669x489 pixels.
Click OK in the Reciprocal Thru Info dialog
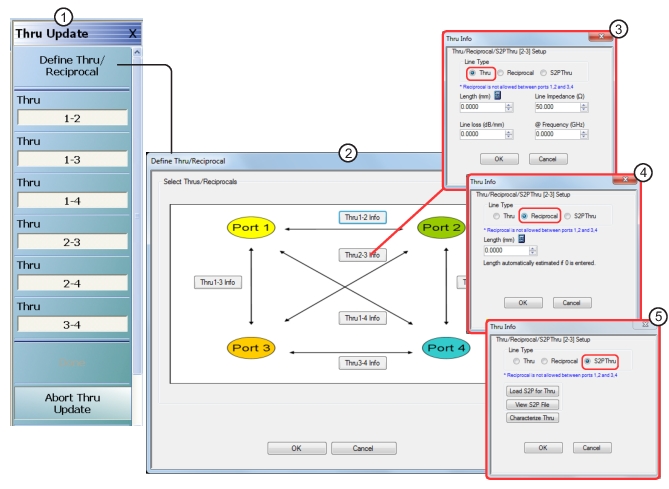pos(523,303)
